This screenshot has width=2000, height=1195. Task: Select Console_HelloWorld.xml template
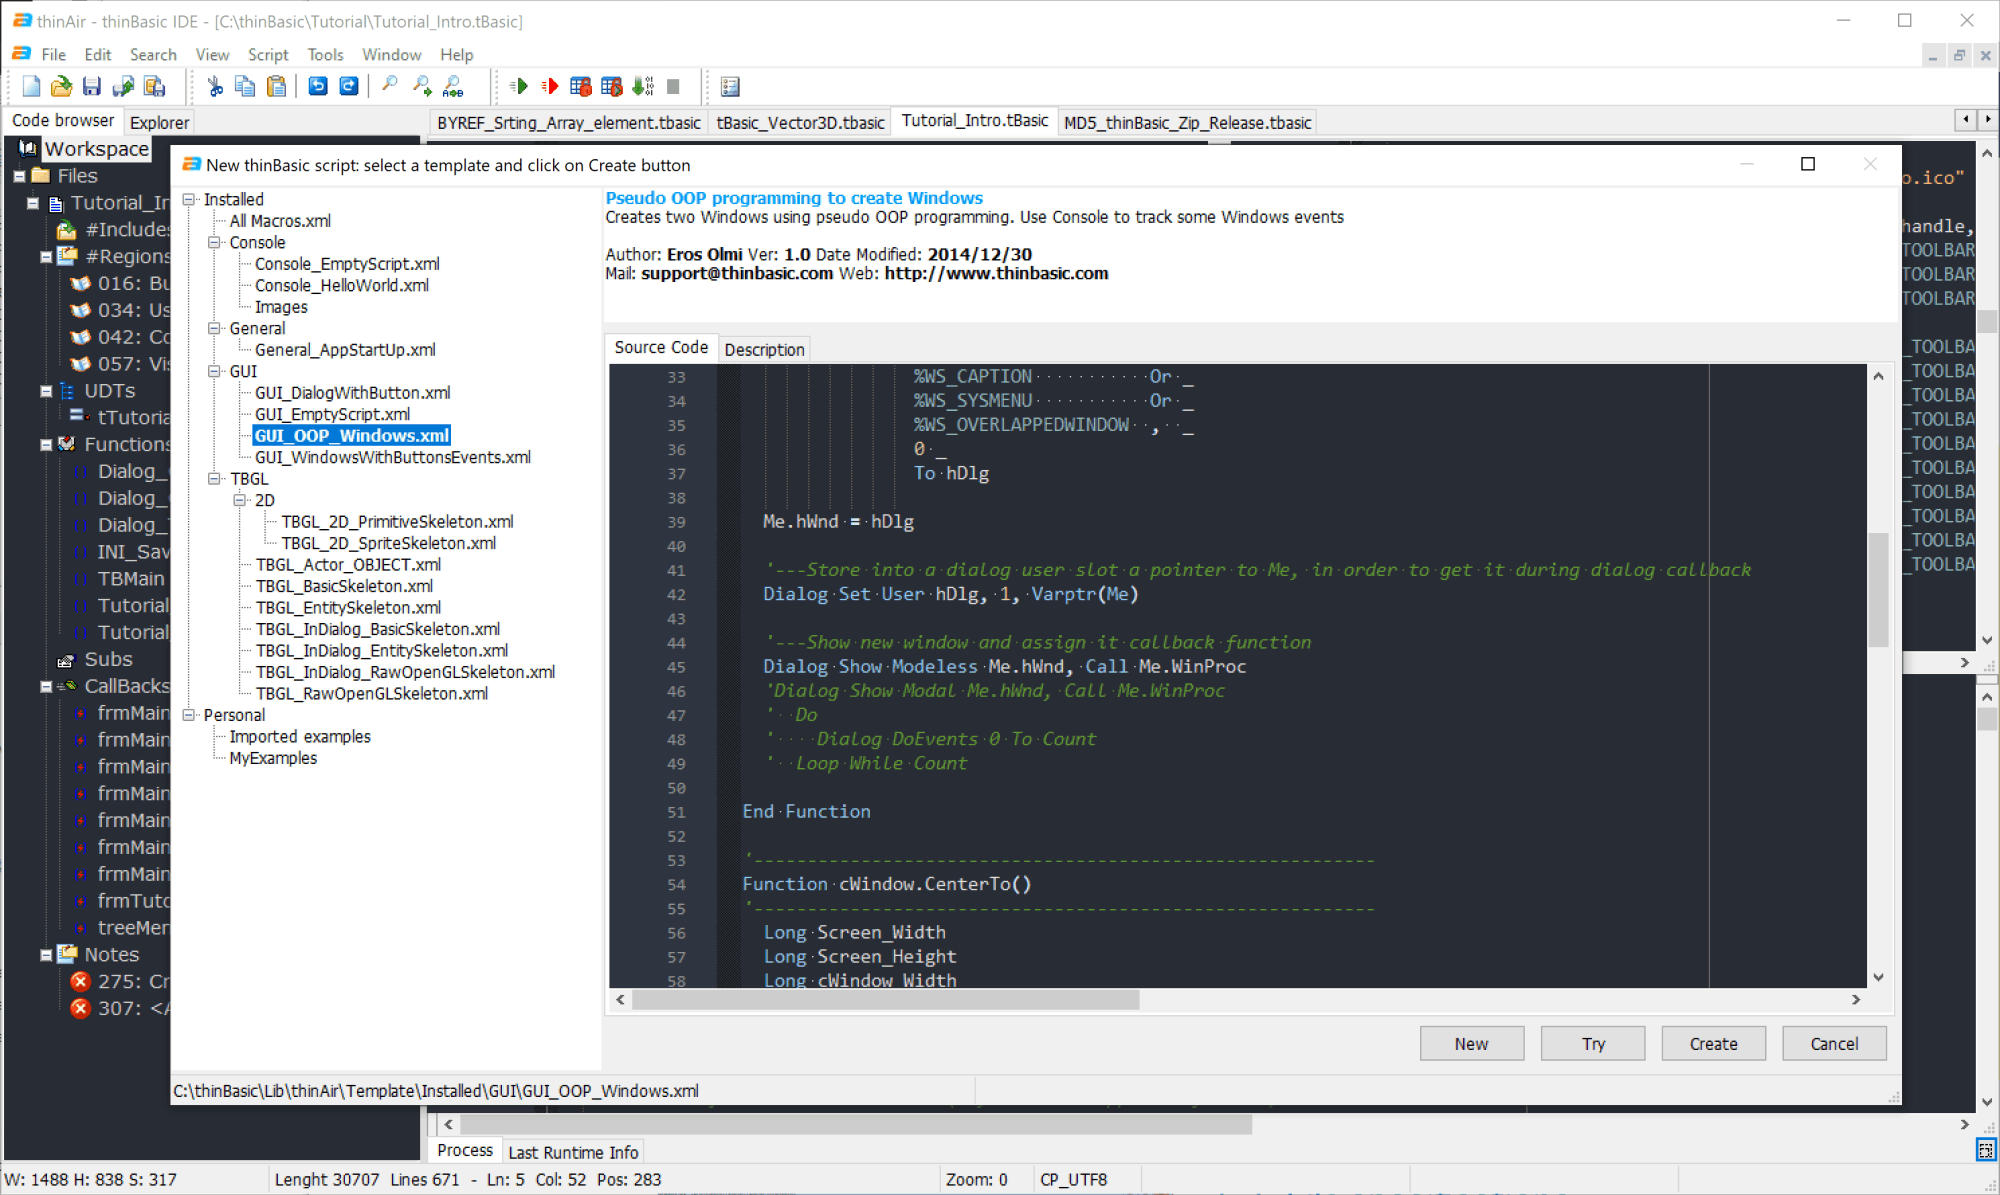click(x=342, y=286)
